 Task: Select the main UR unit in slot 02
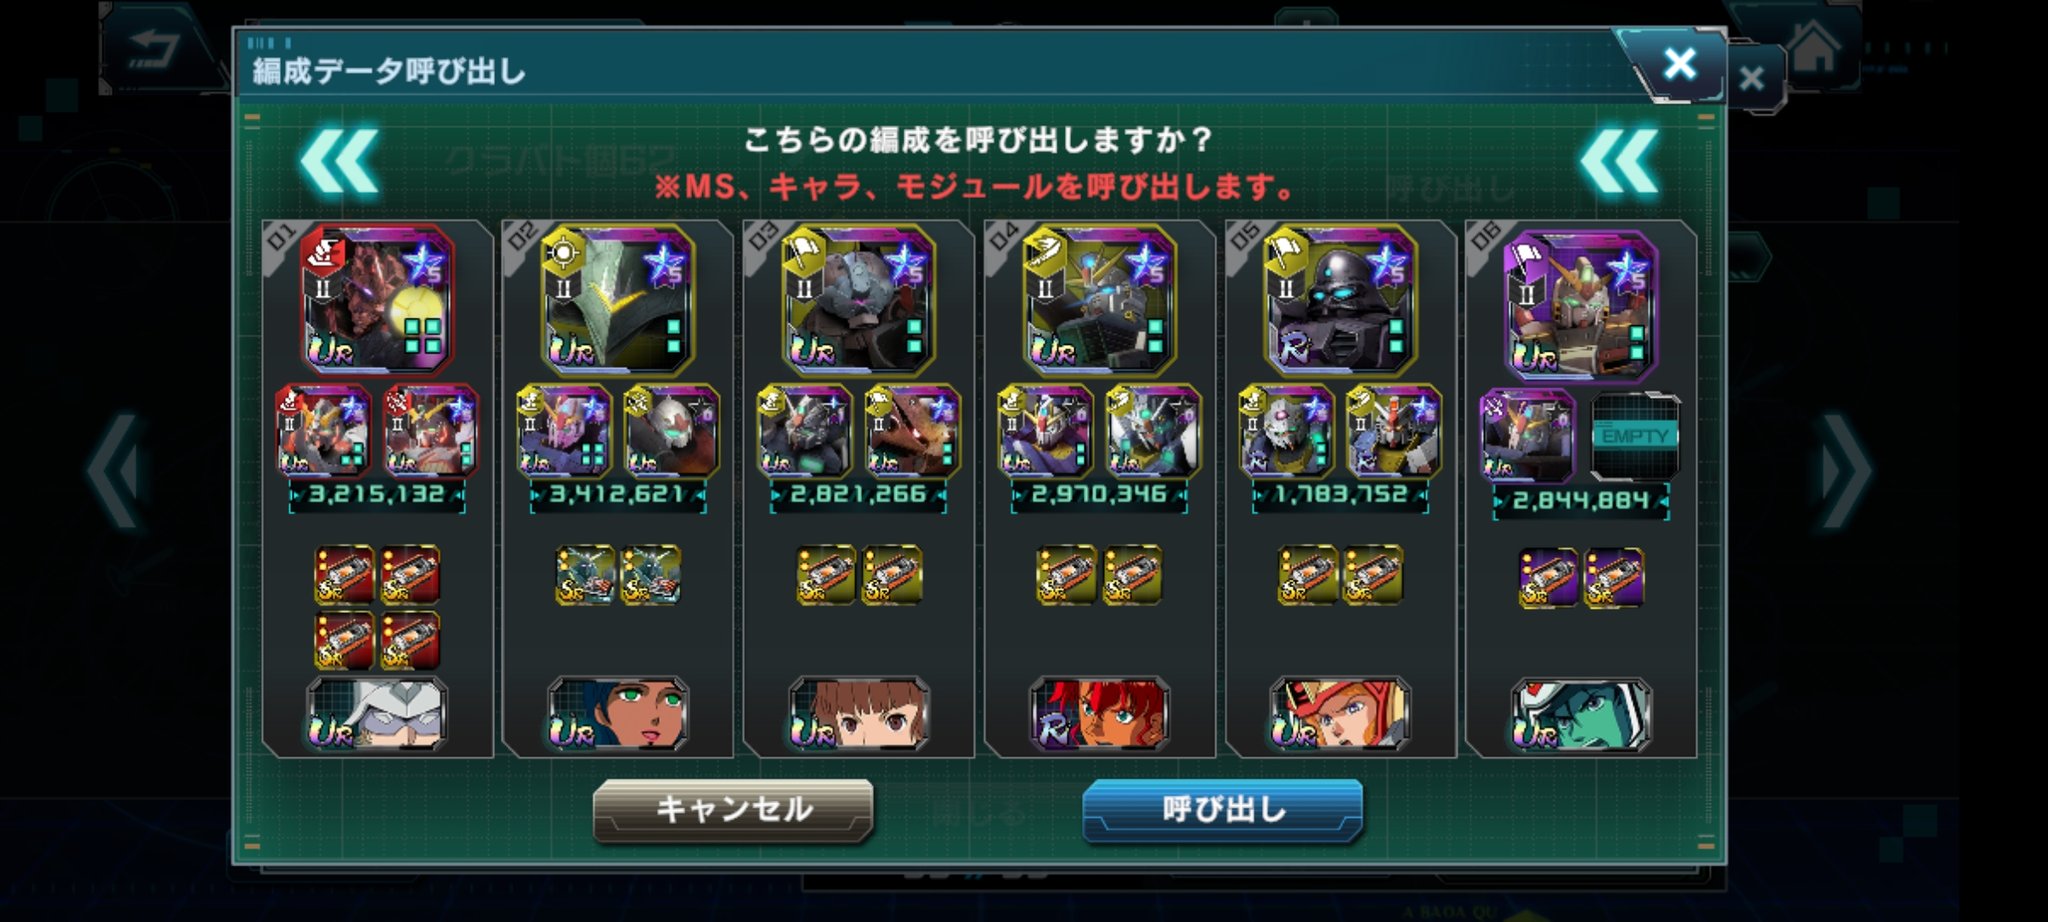(x=618, y=299)
